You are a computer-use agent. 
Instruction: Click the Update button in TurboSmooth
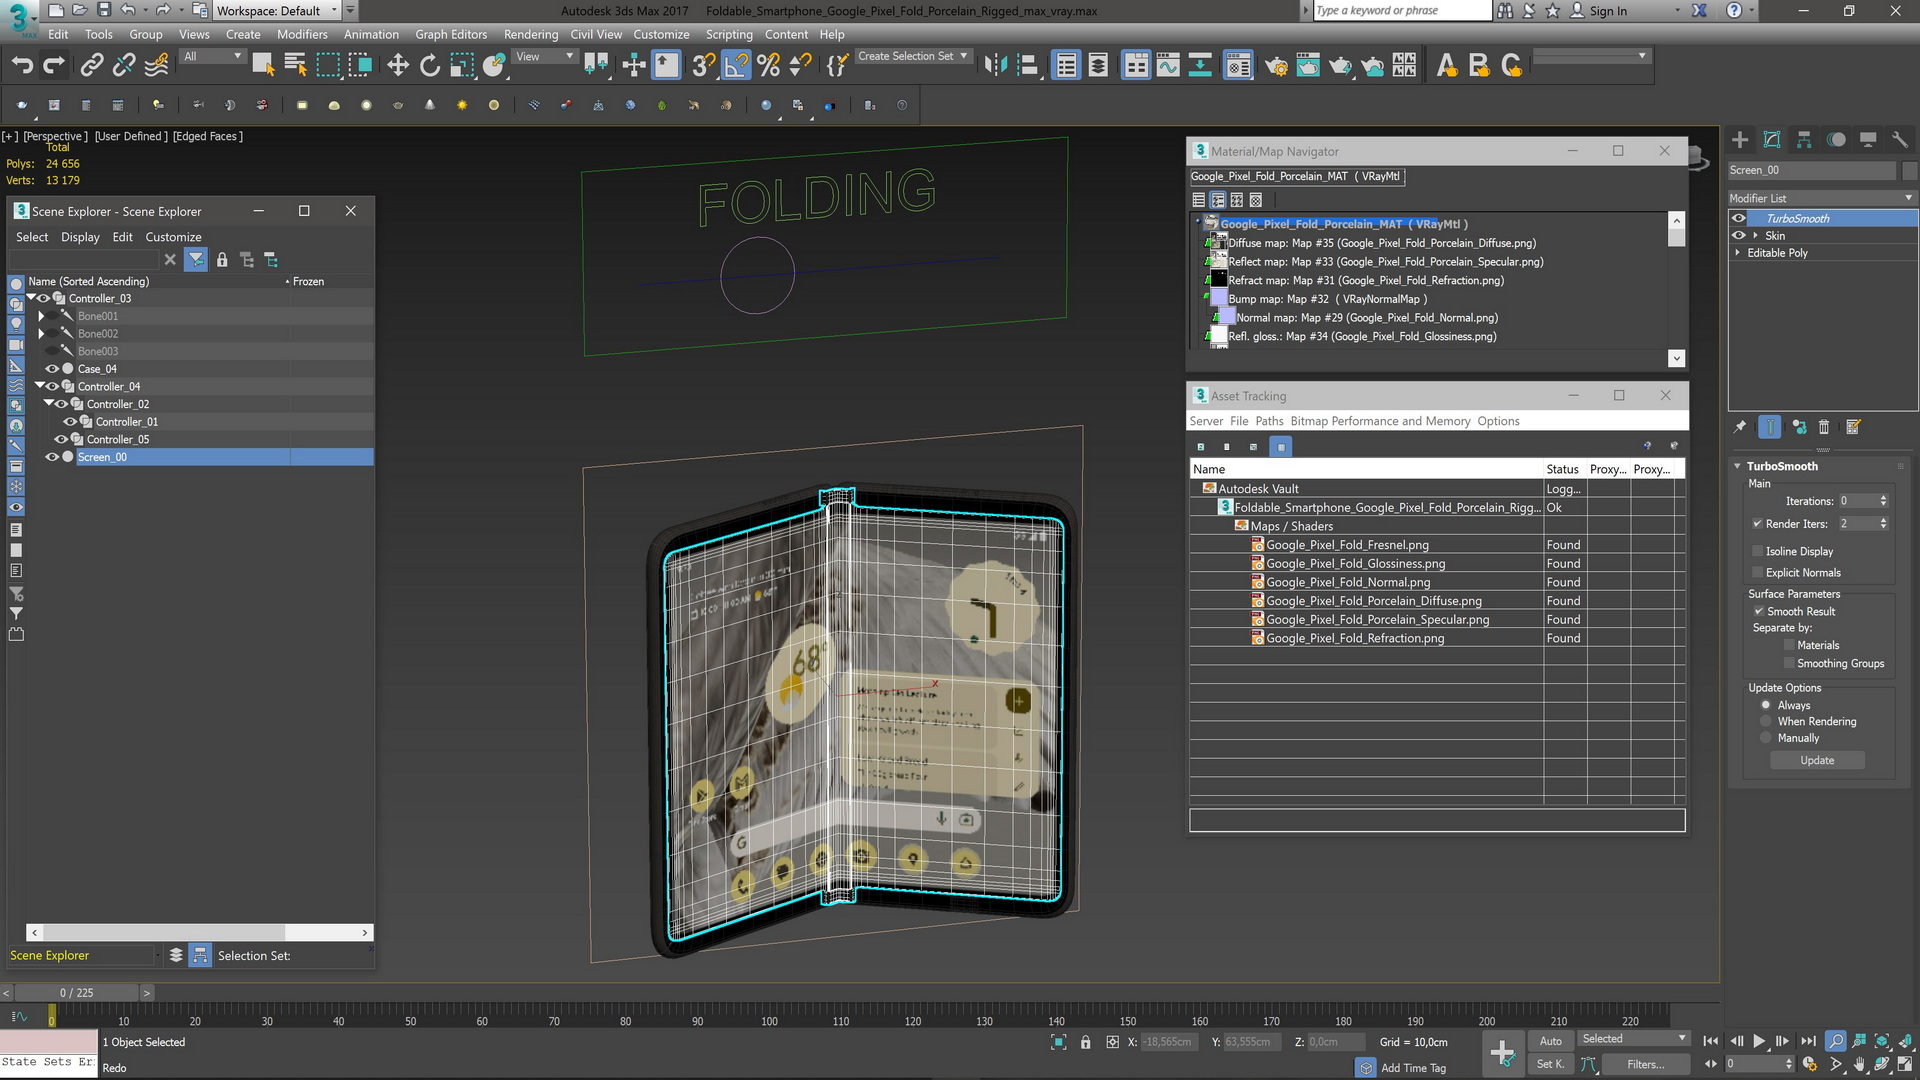click(1817, 761)
